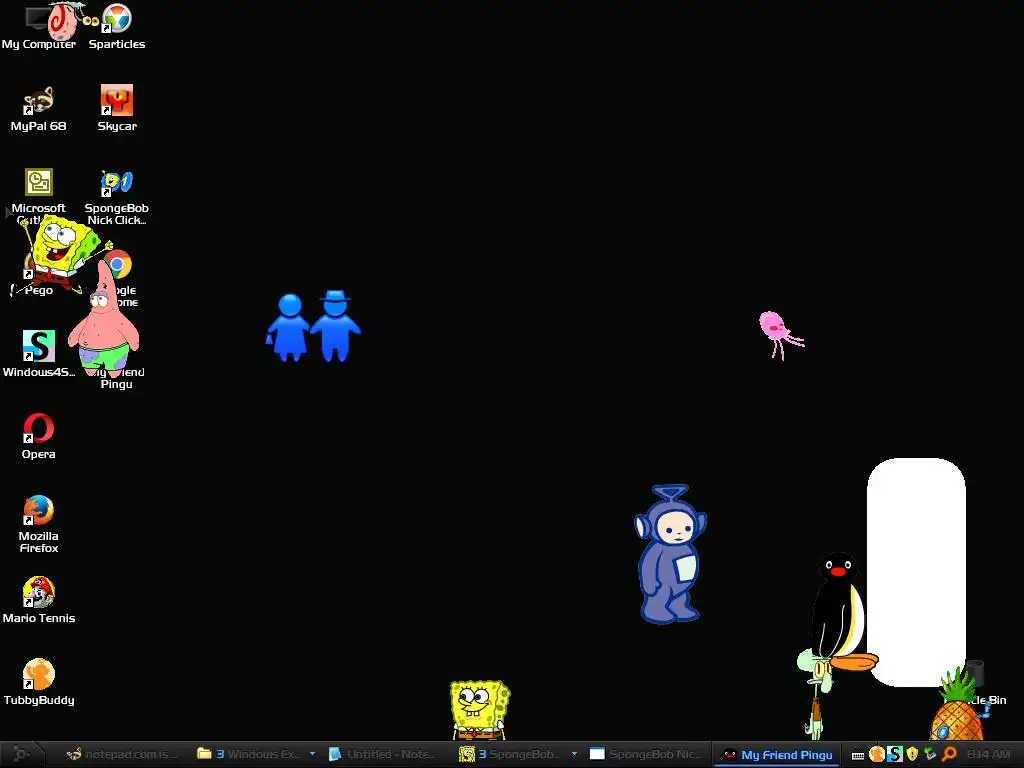Open the My Computer desktop icon
Viewport: 1024px width, 768px height.
[x=38, y=26]
